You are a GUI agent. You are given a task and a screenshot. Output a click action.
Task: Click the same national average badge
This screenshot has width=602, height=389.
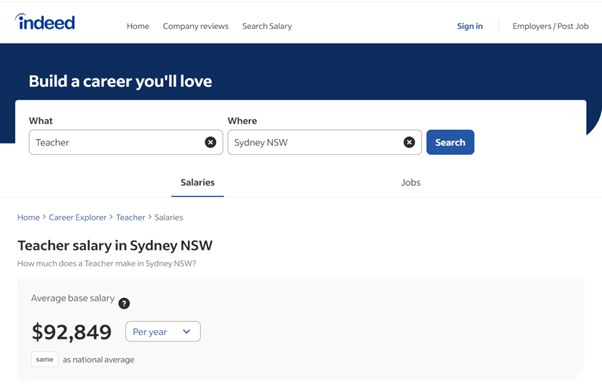tap(45, 359)
